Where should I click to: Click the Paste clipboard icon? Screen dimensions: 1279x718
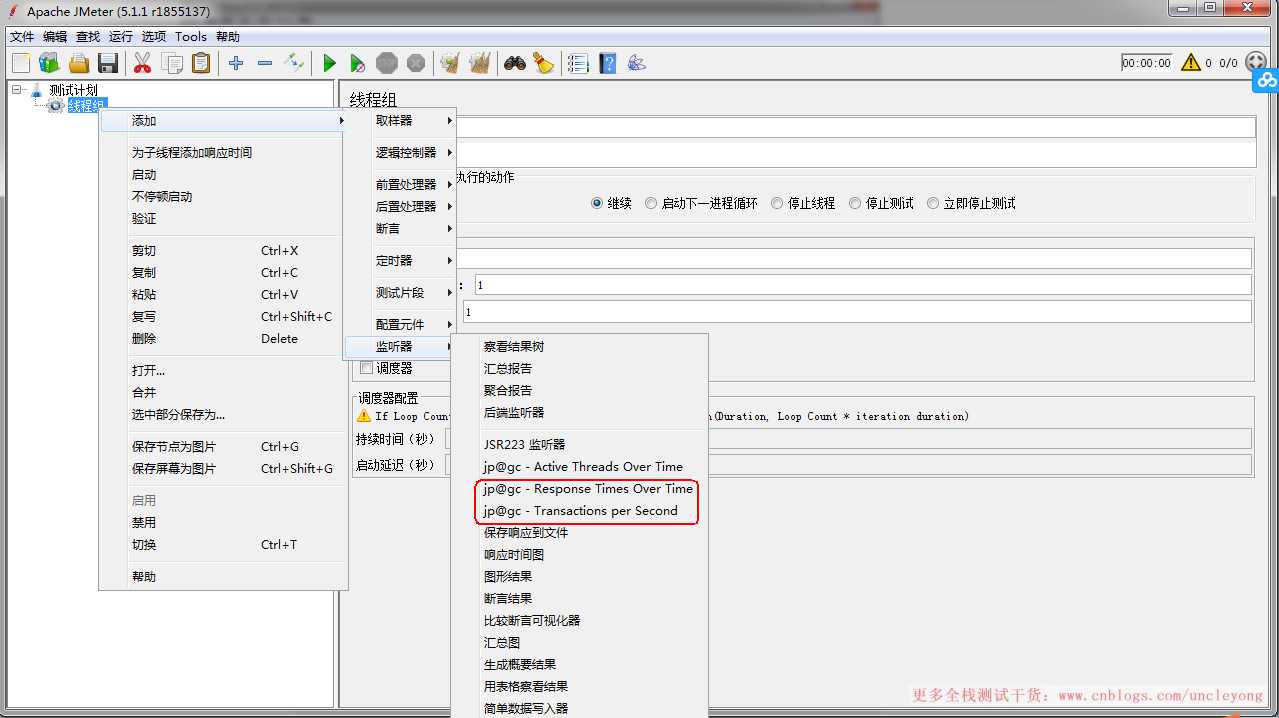tap(201, 63)
